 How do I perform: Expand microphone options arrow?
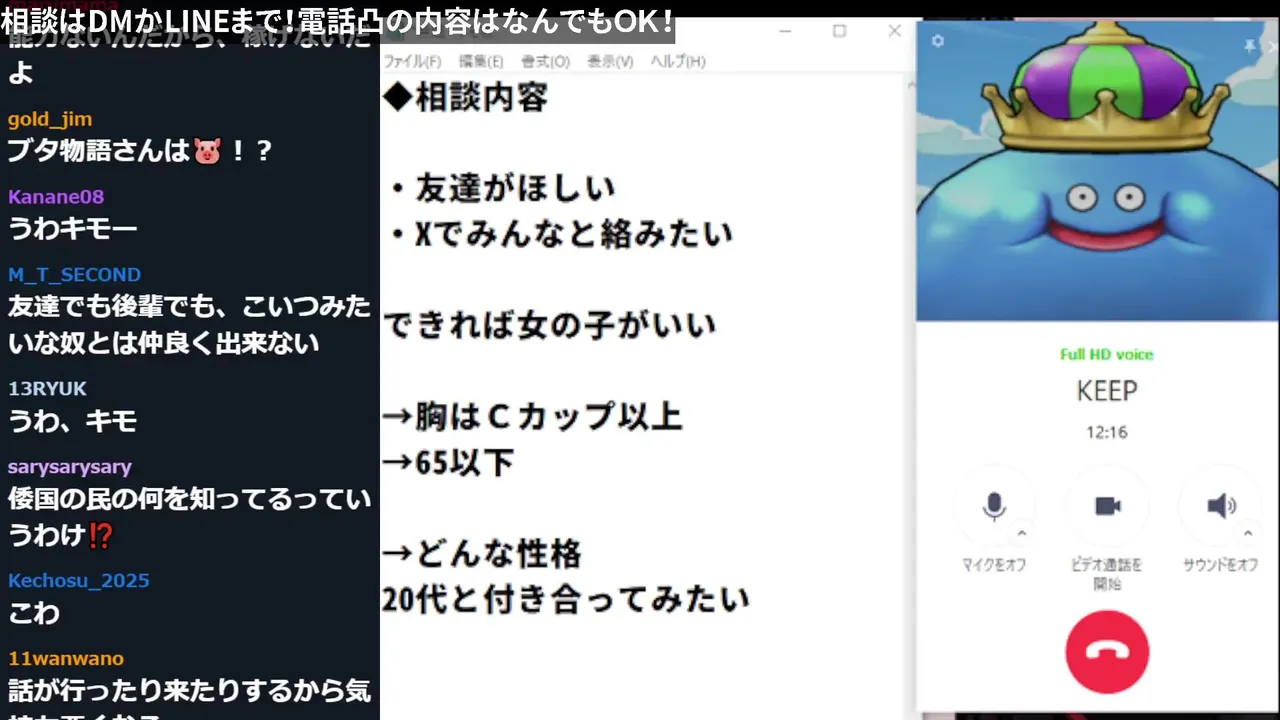coord(1021,533)
